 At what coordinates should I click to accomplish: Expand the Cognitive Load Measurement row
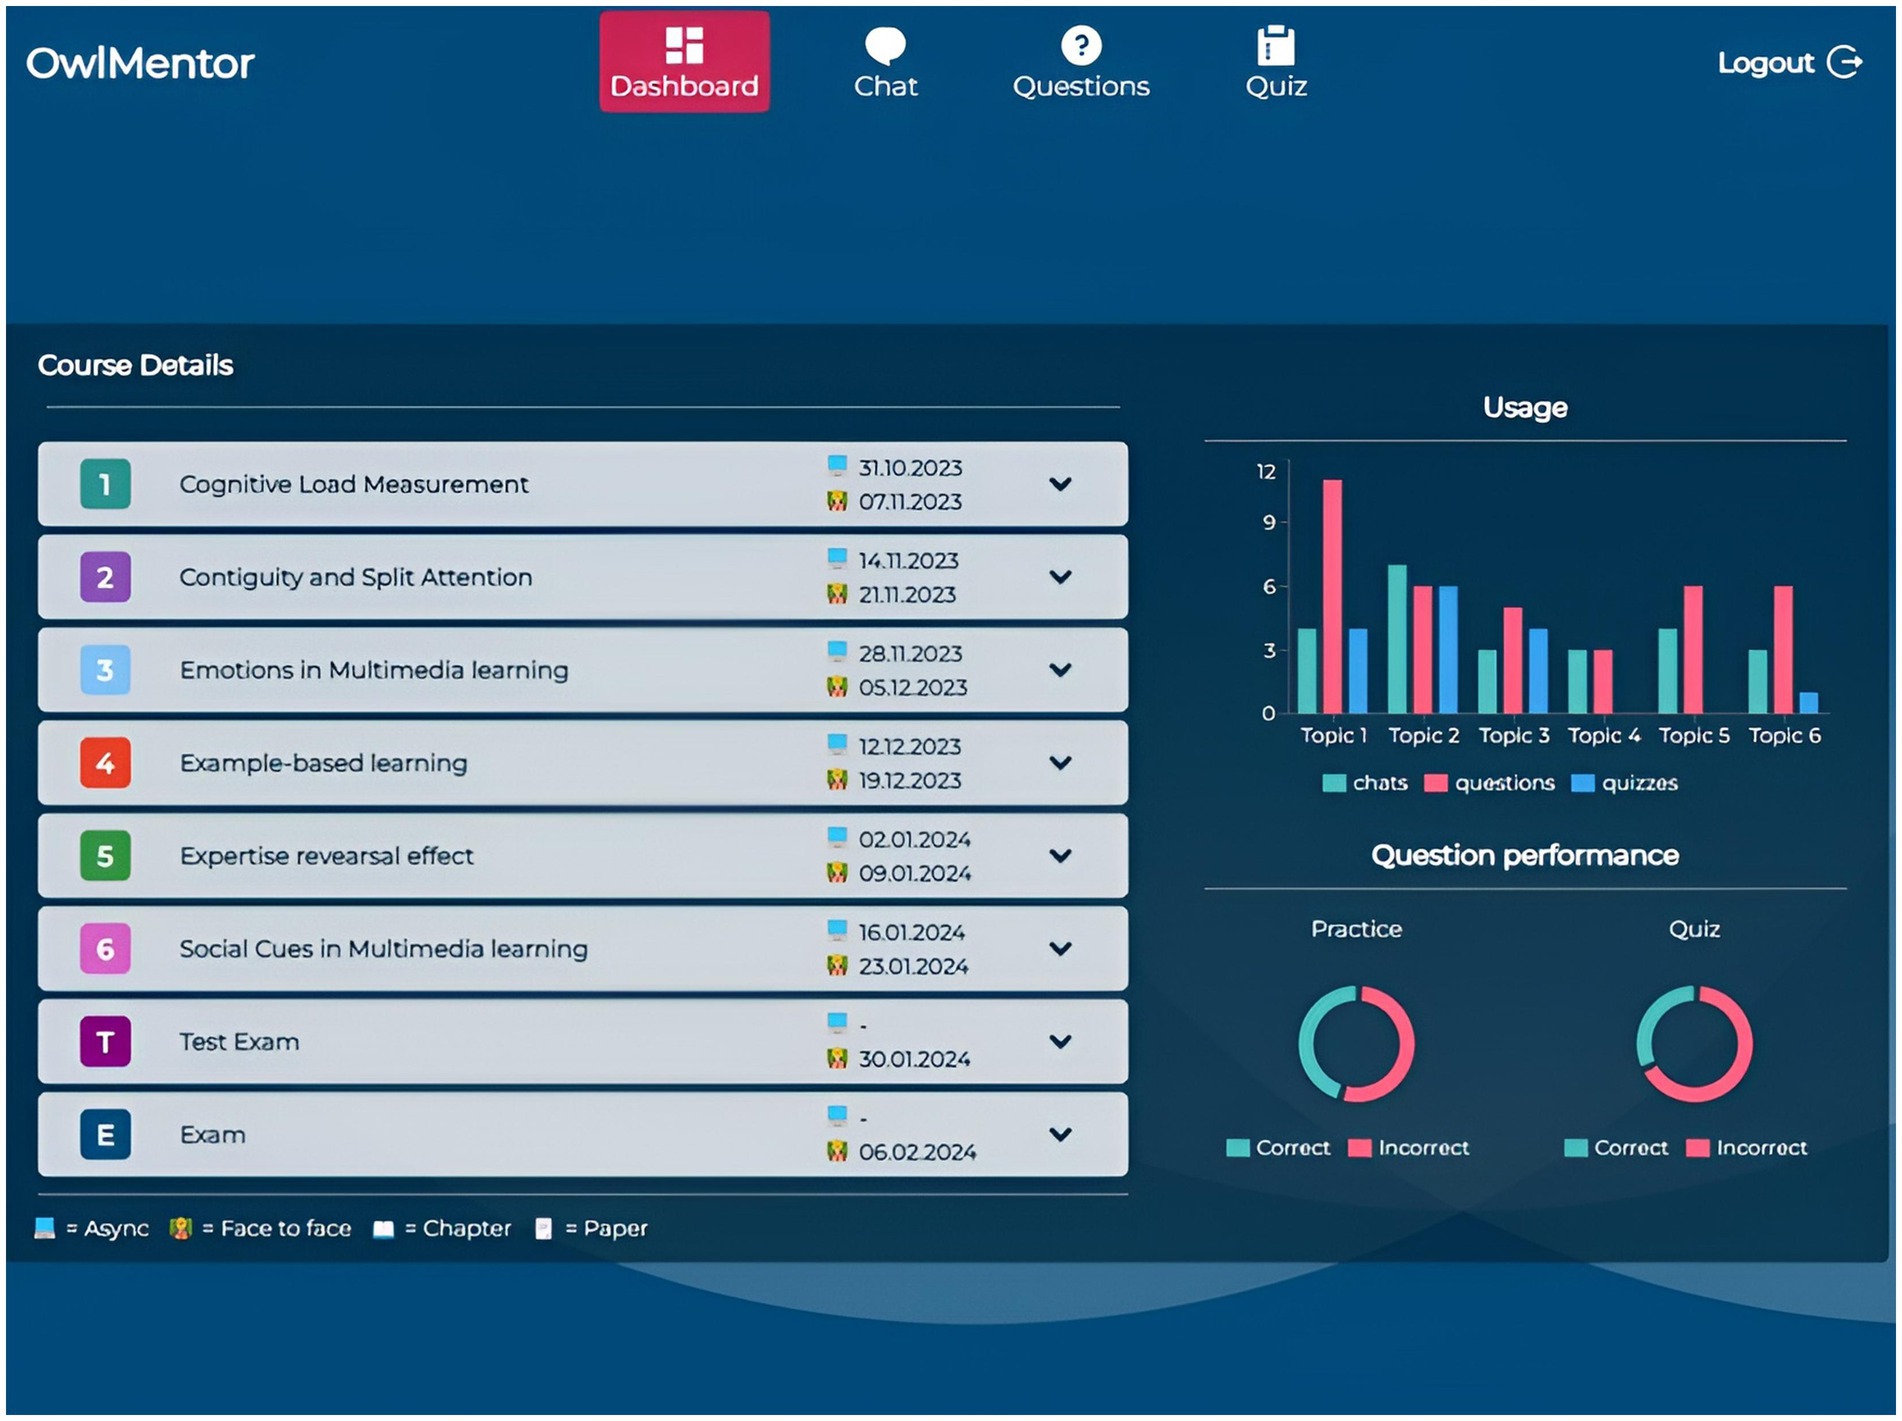[1060, 484]
